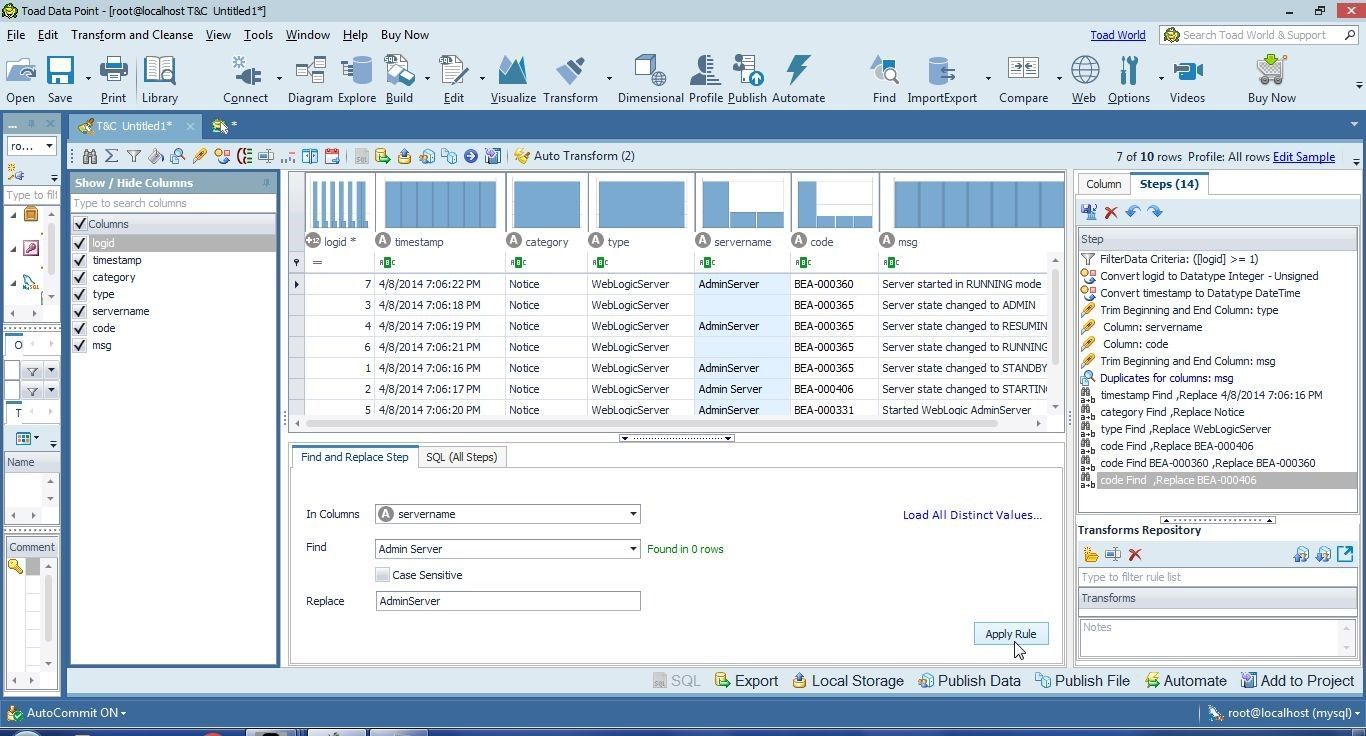Uncheck the timestamp column checkbox
Viewport: 1366px width, 736px height.
(x=80, y=260)
